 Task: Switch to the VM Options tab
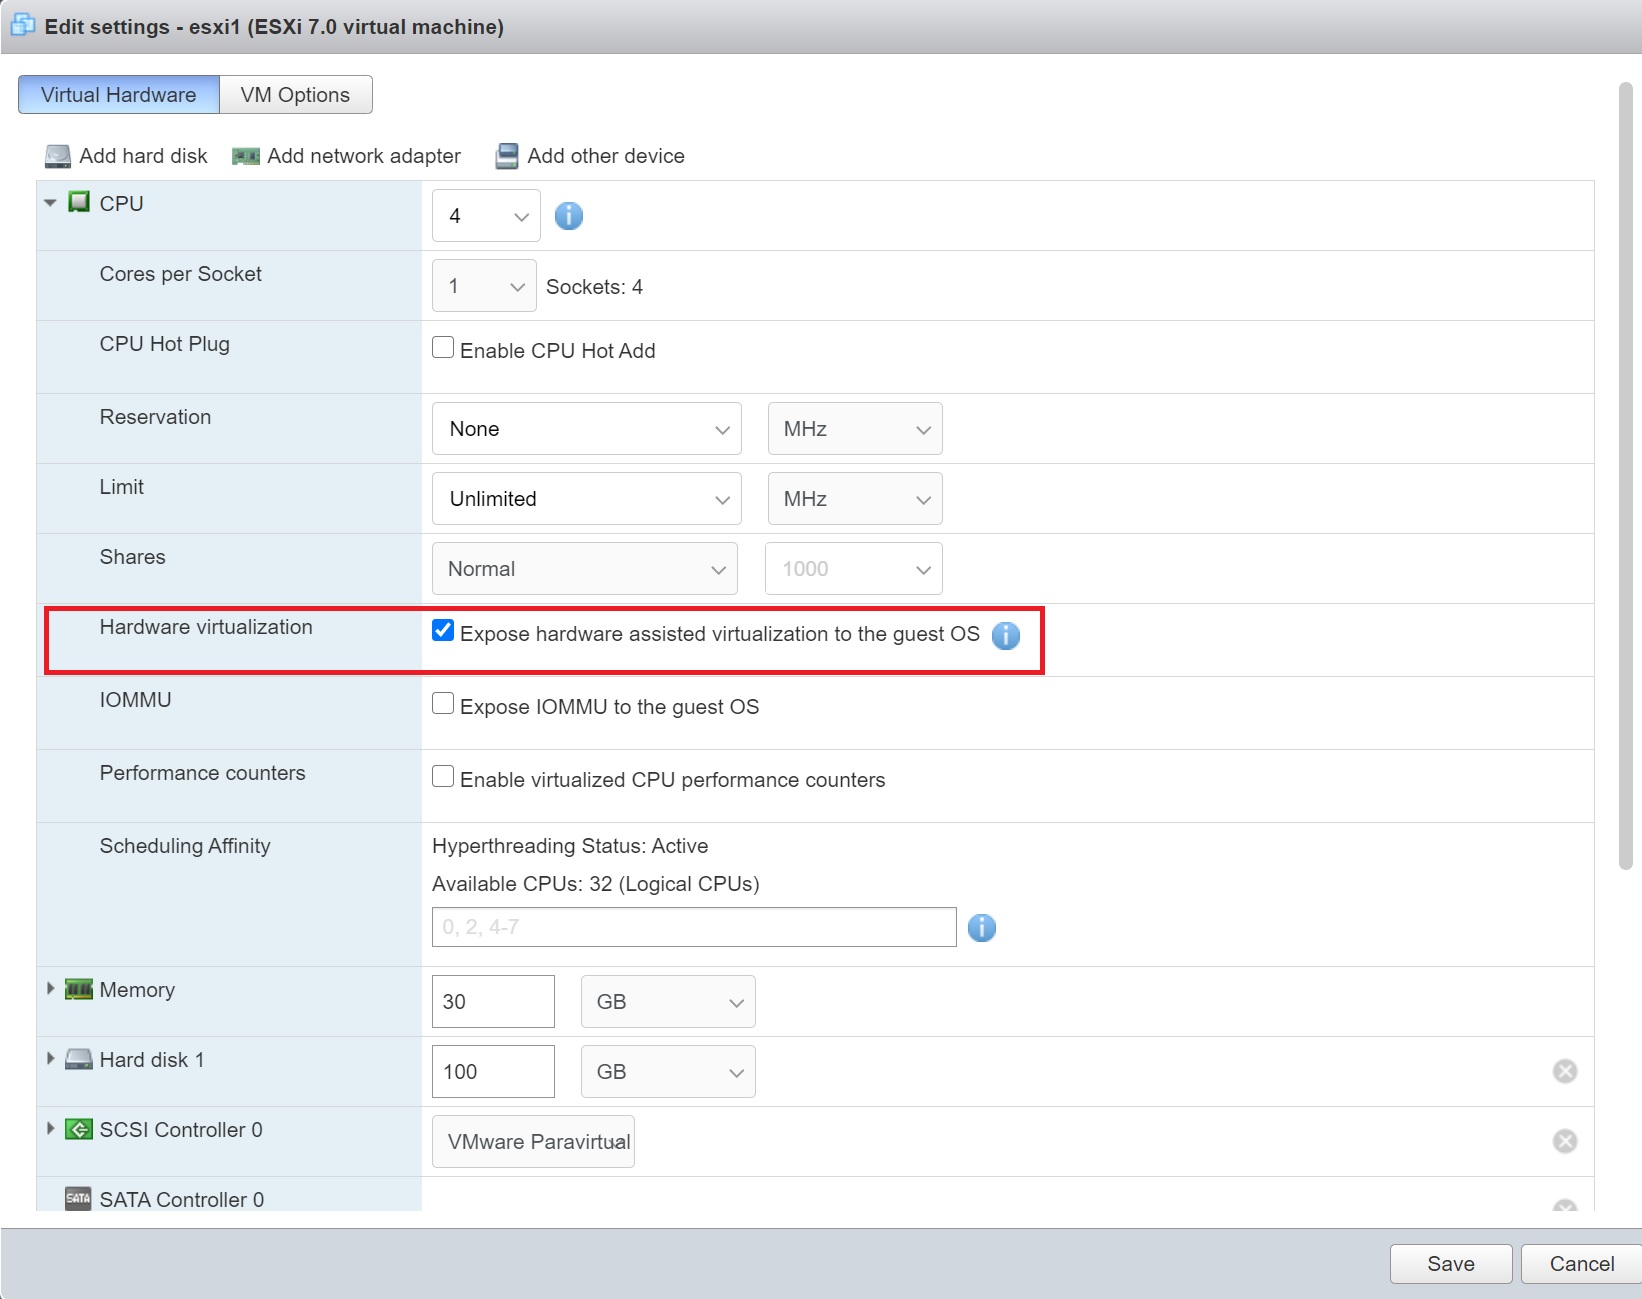point(295,95)
